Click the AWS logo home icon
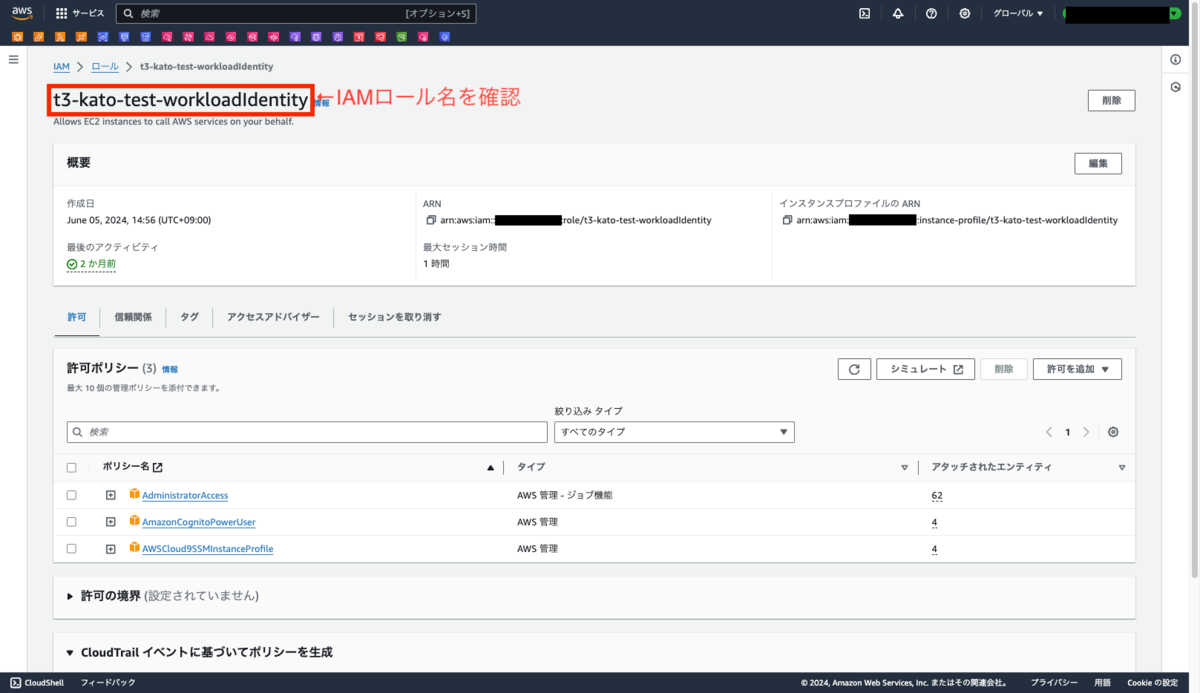The width and height of the screenshot is (1200, 693). tap(22, 13)
